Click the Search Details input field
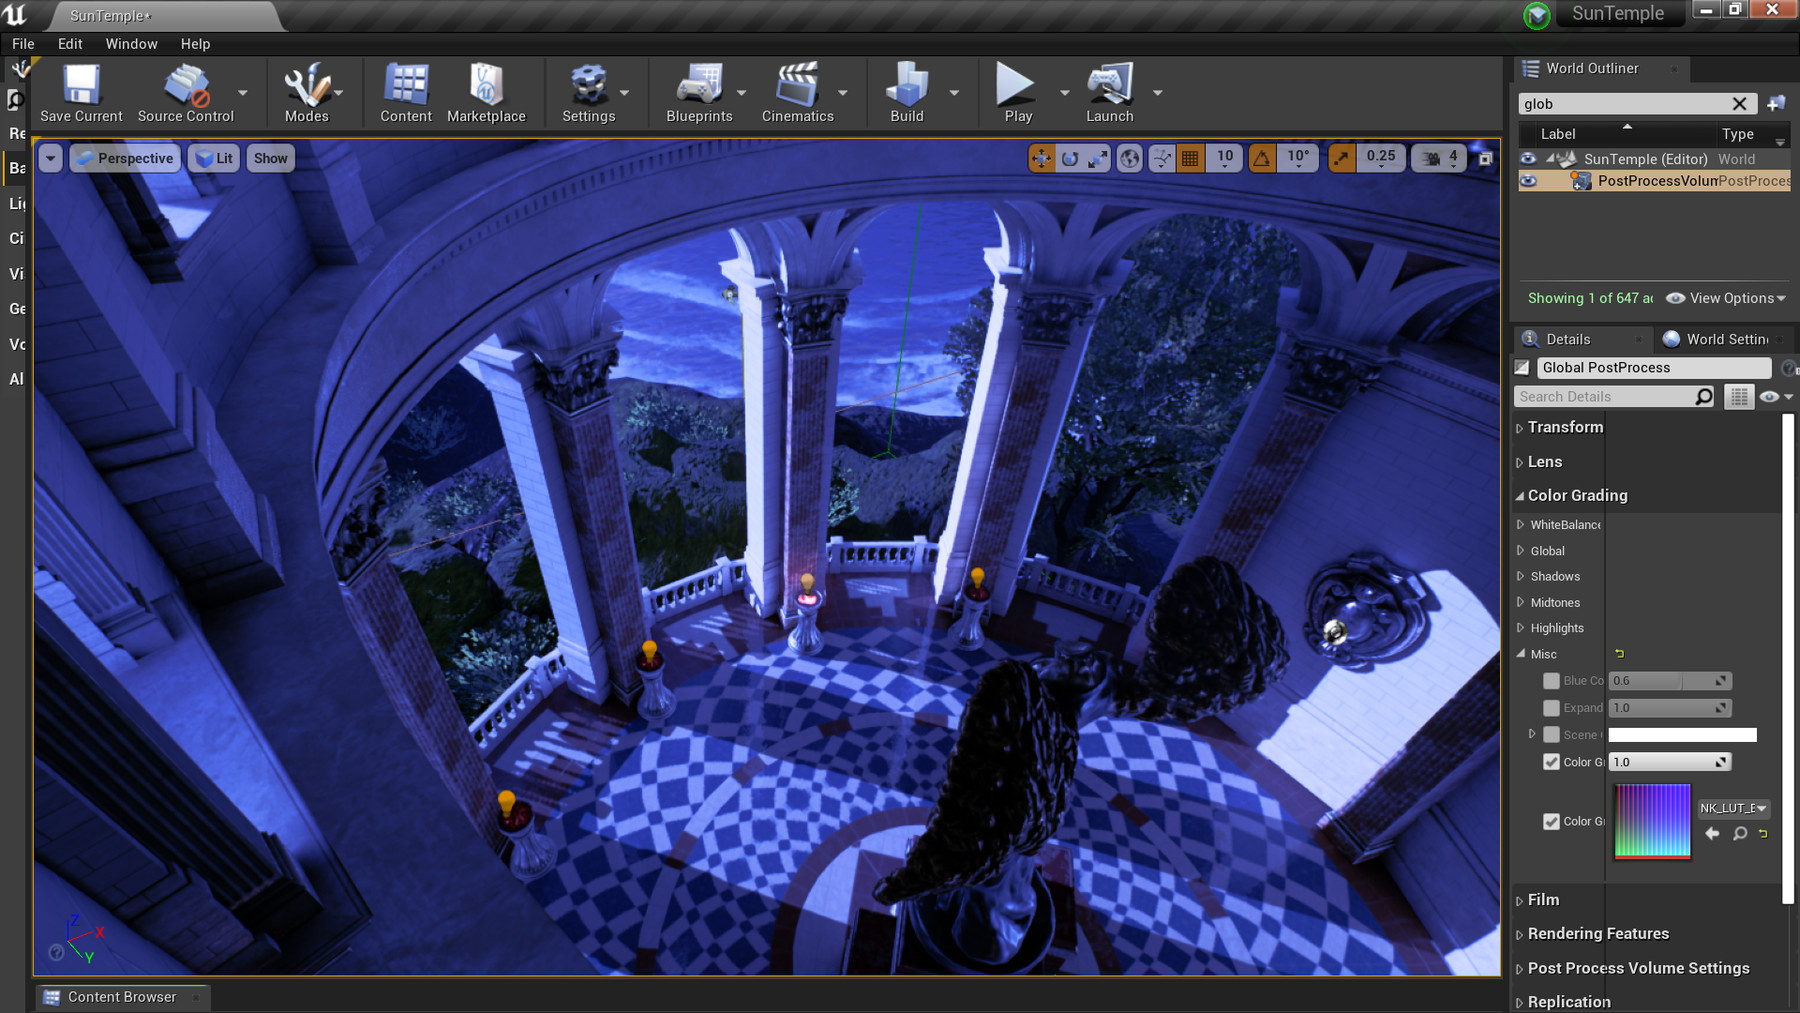The height and width of the screenshot is (1013, 1800). click(1600, 396)
